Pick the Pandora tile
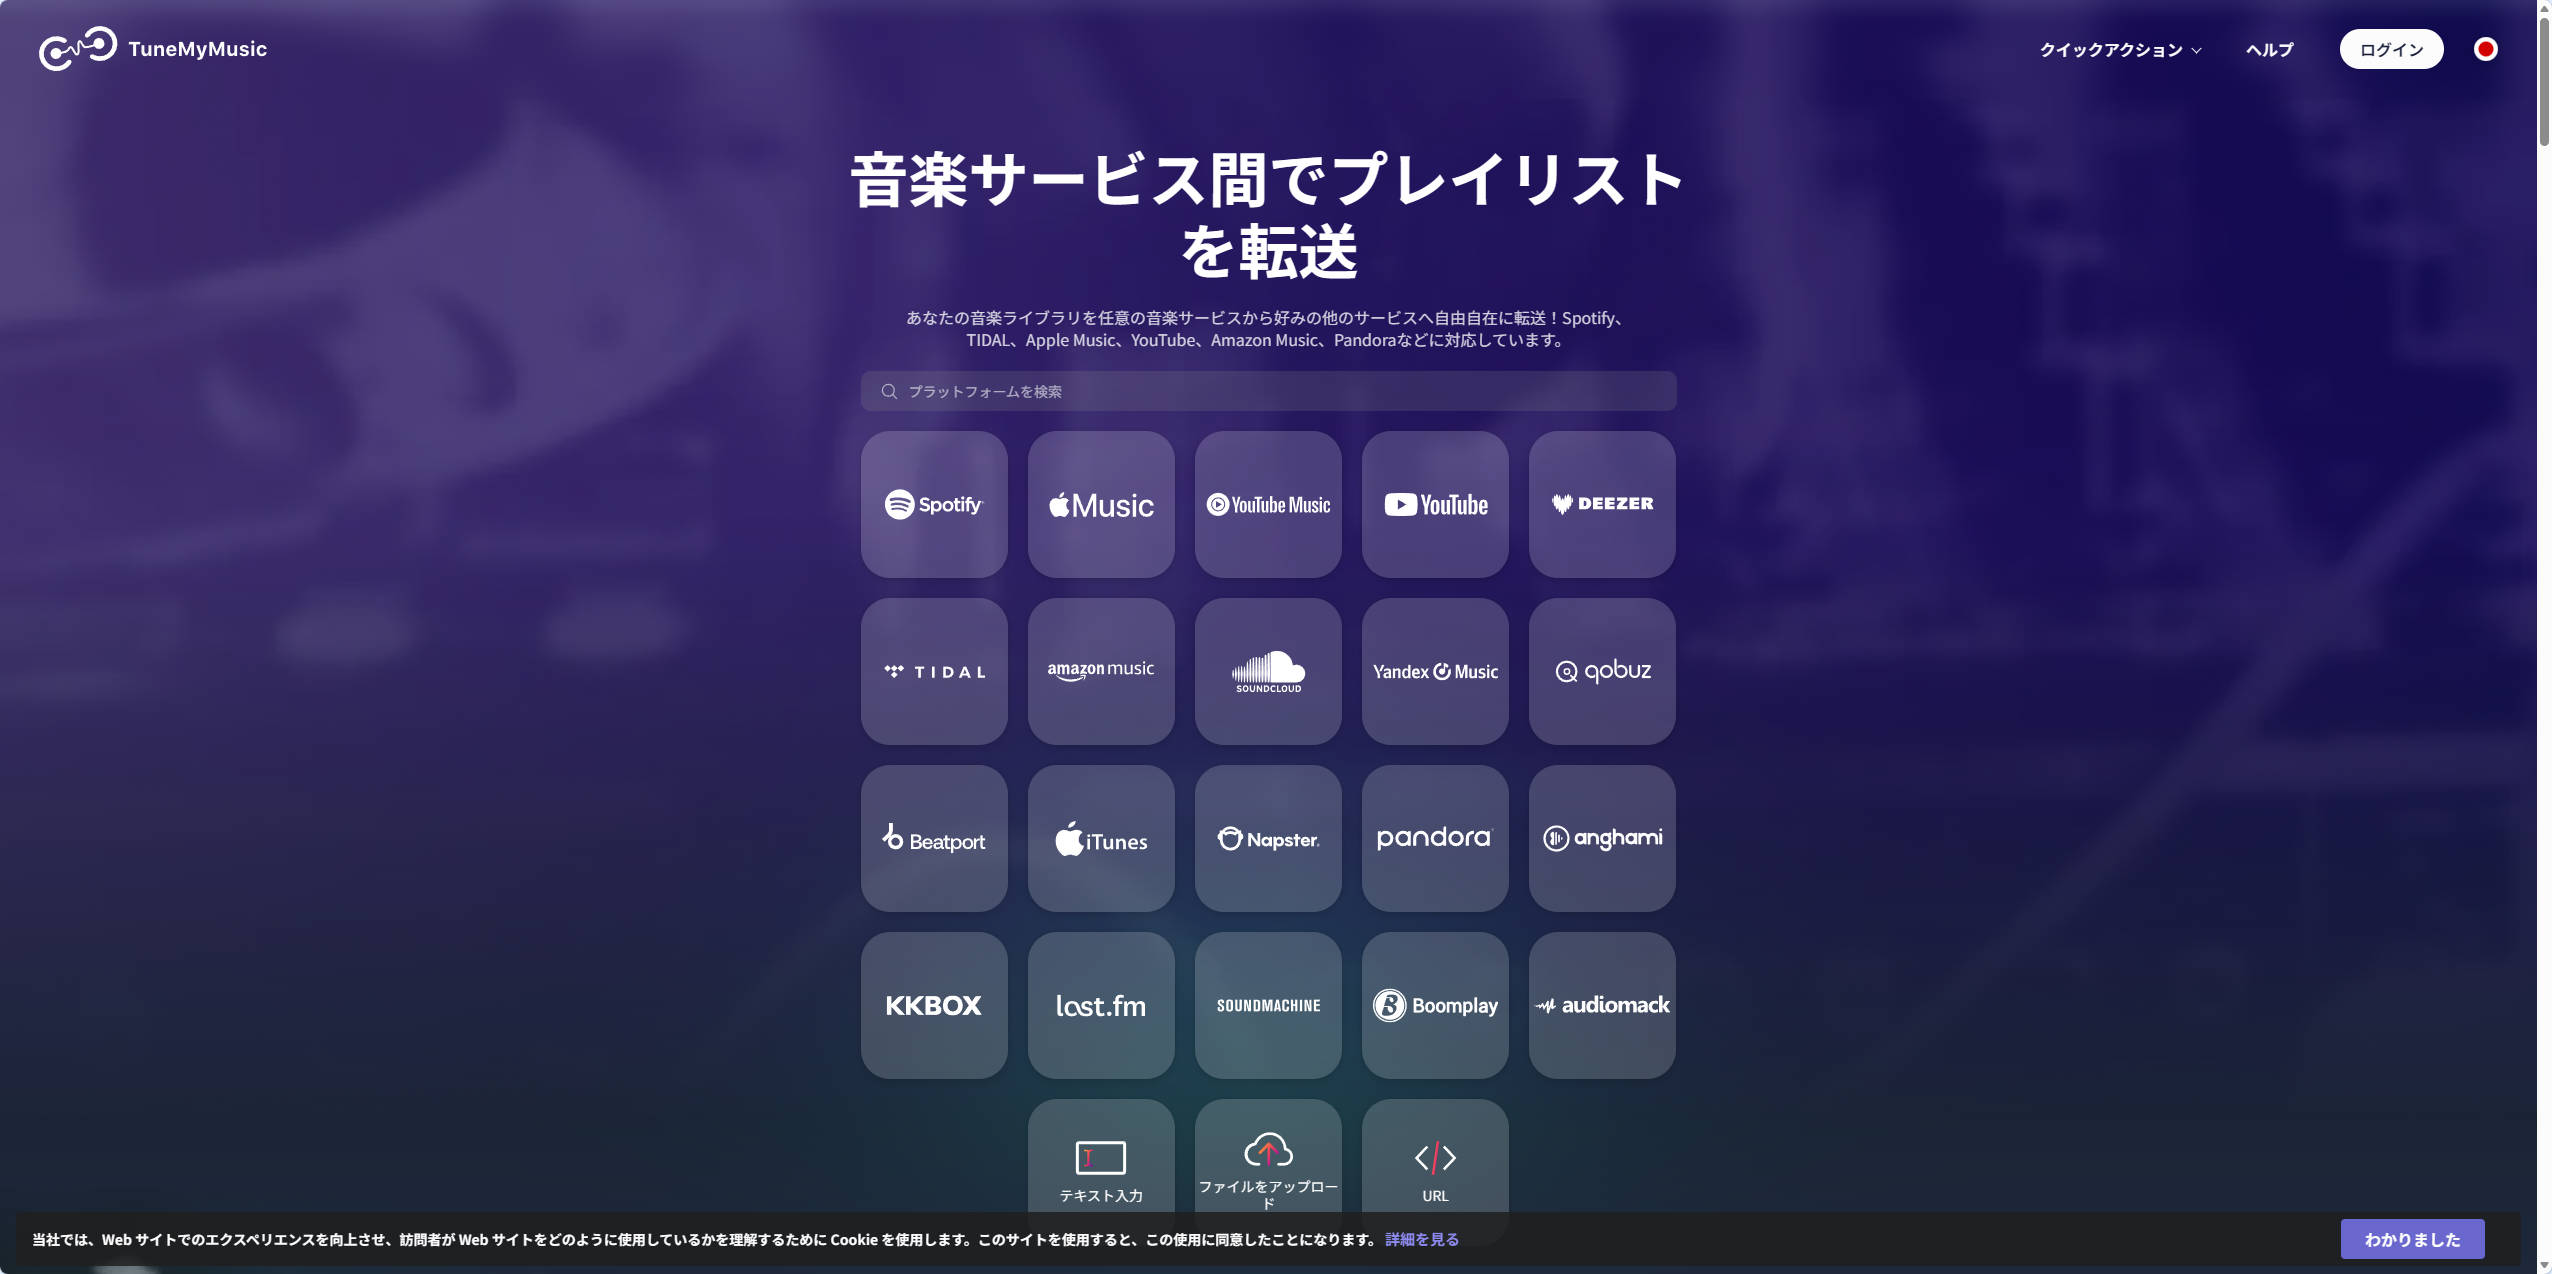This screenshot has height=1274, width=2552. pos(1435,838)
